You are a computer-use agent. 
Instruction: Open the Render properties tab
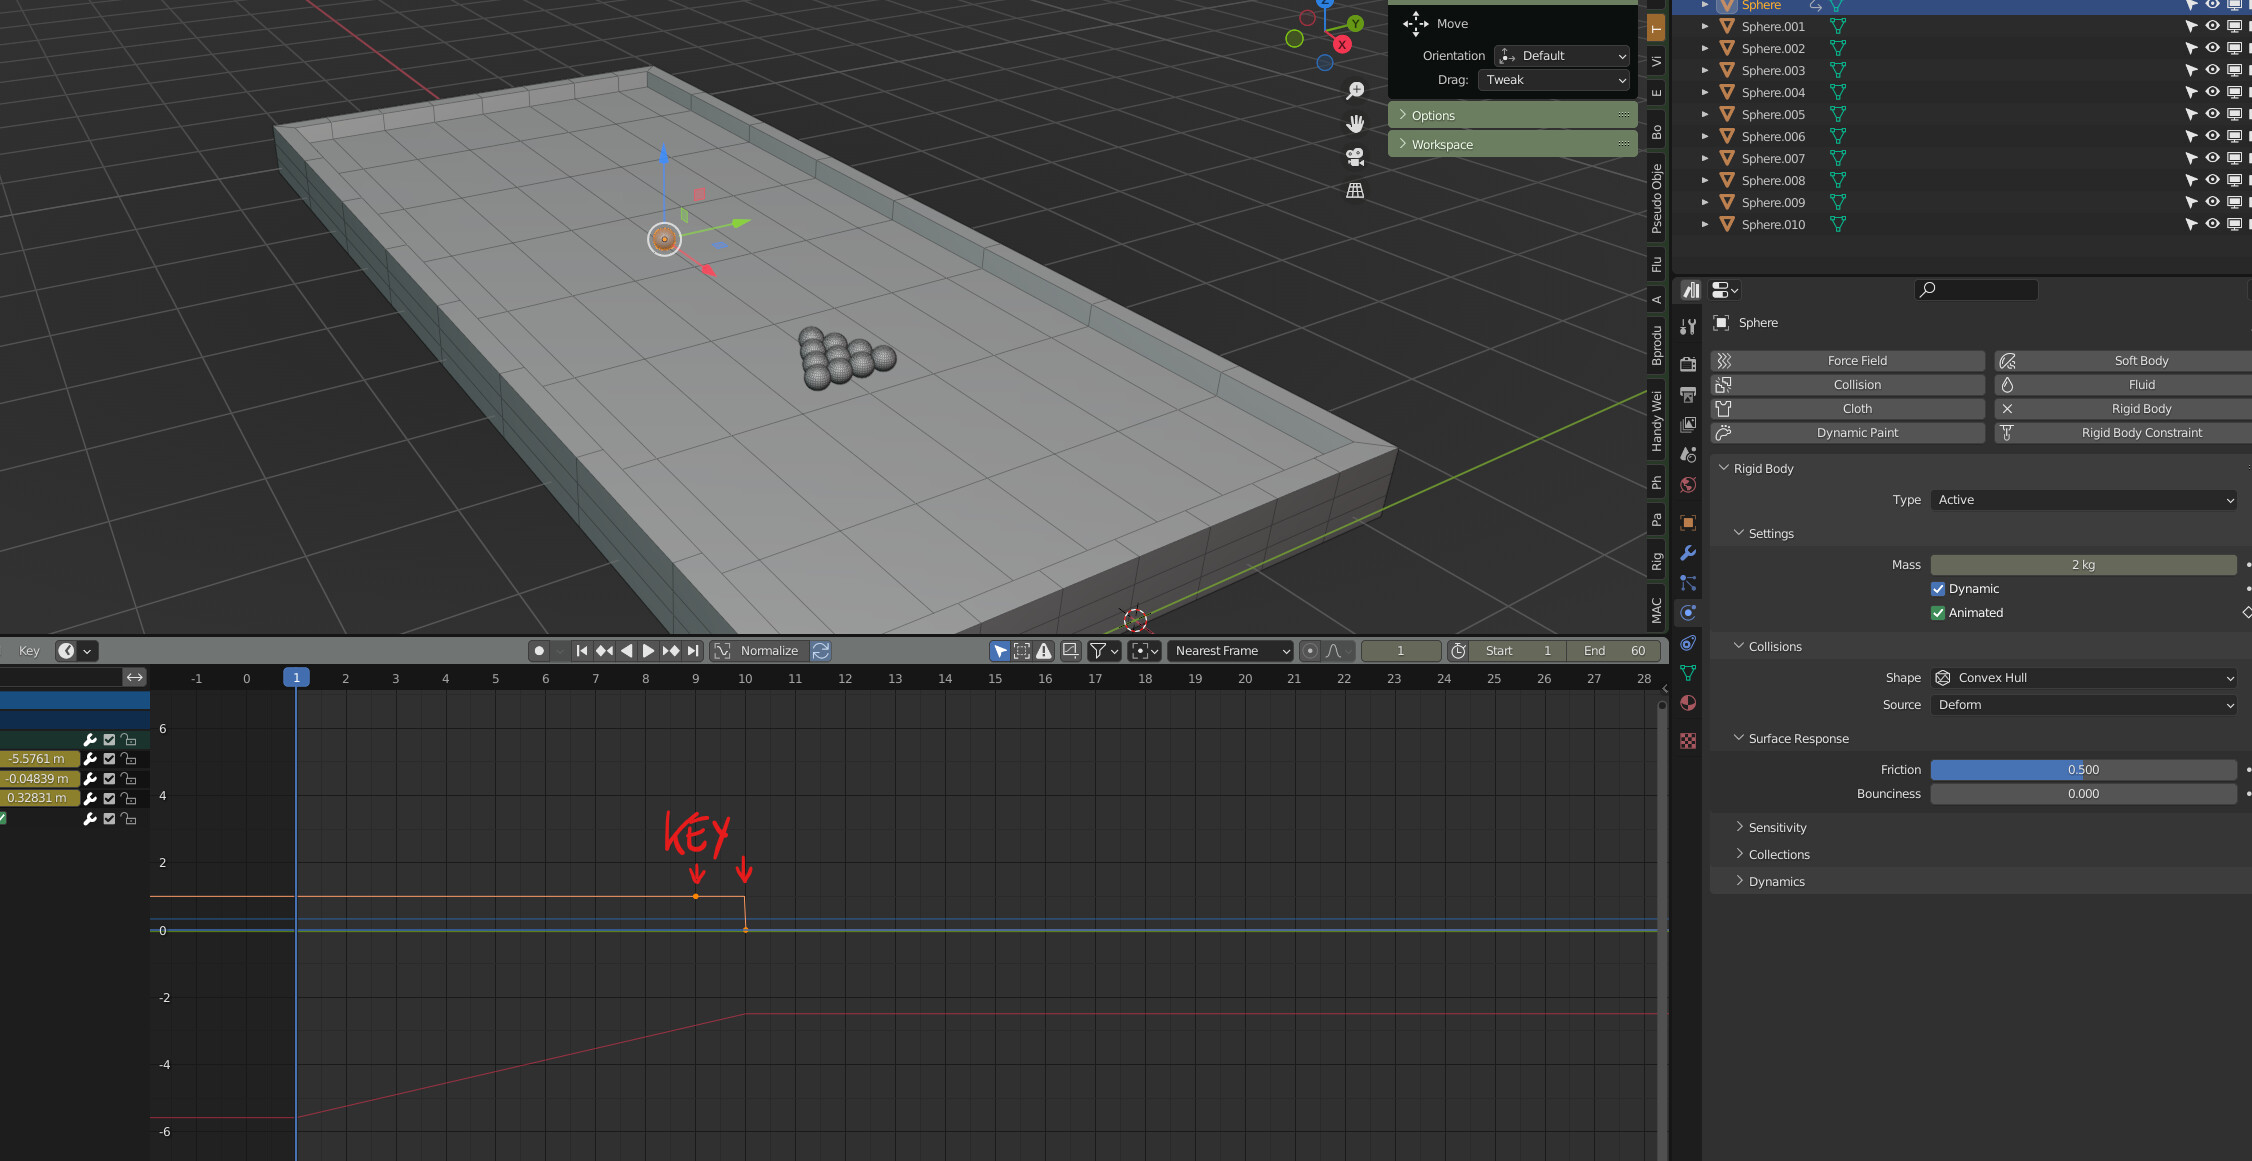click(1688, 363)
